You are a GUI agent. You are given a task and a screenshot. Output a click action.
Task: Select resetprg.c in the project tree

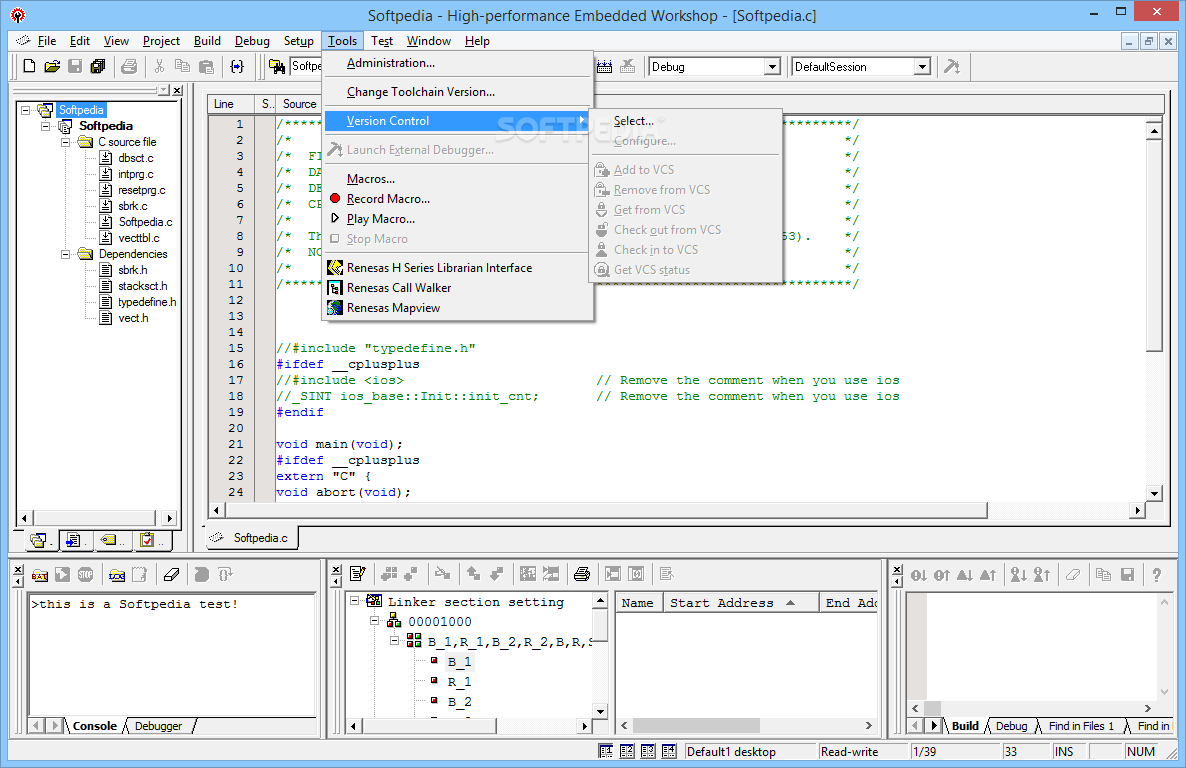[x=141, y=190]
